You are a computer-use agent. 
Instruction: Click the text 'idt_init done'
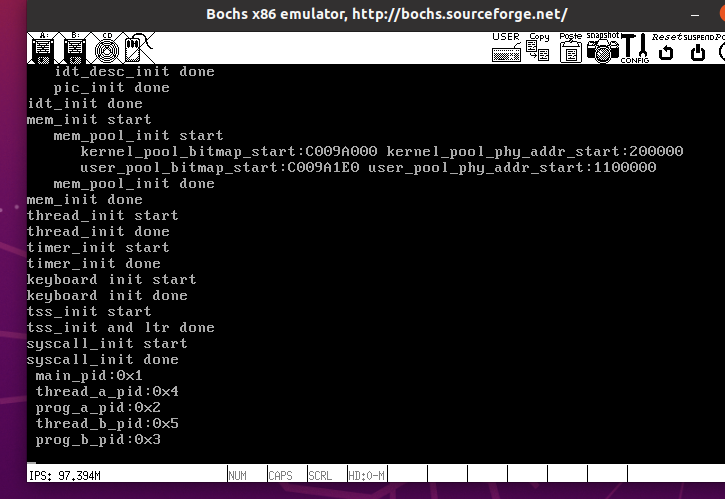pyautogui.click(x=85, y=104)
